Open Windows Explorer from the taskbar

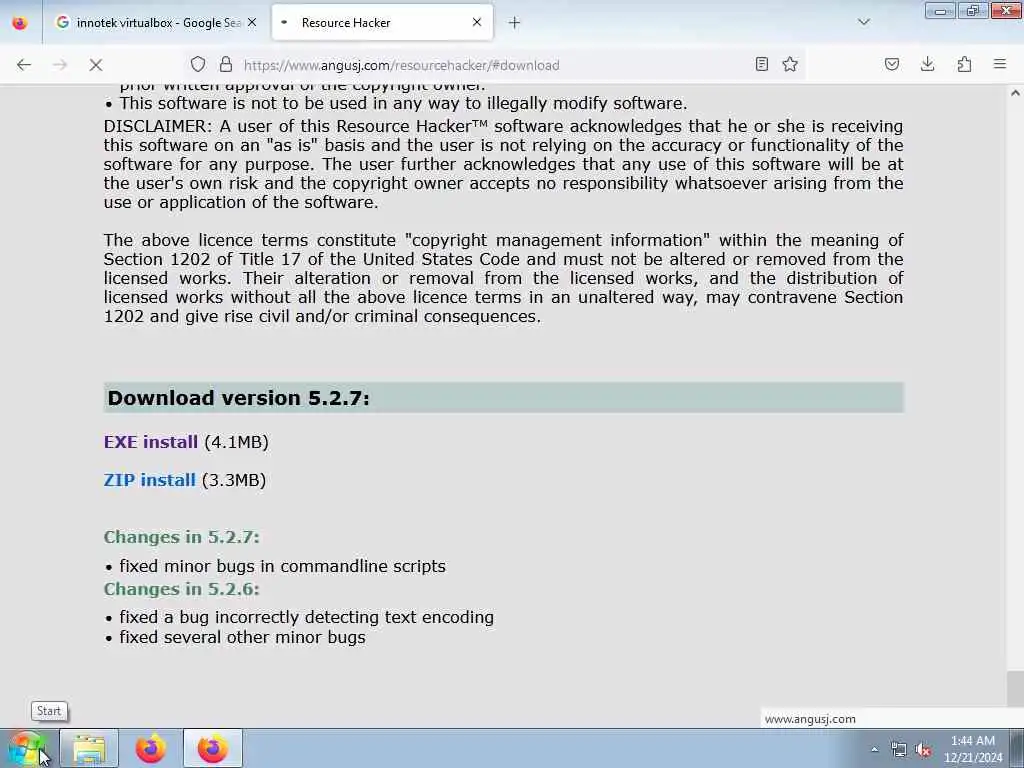pyautogui.click(x=89, y=748)
